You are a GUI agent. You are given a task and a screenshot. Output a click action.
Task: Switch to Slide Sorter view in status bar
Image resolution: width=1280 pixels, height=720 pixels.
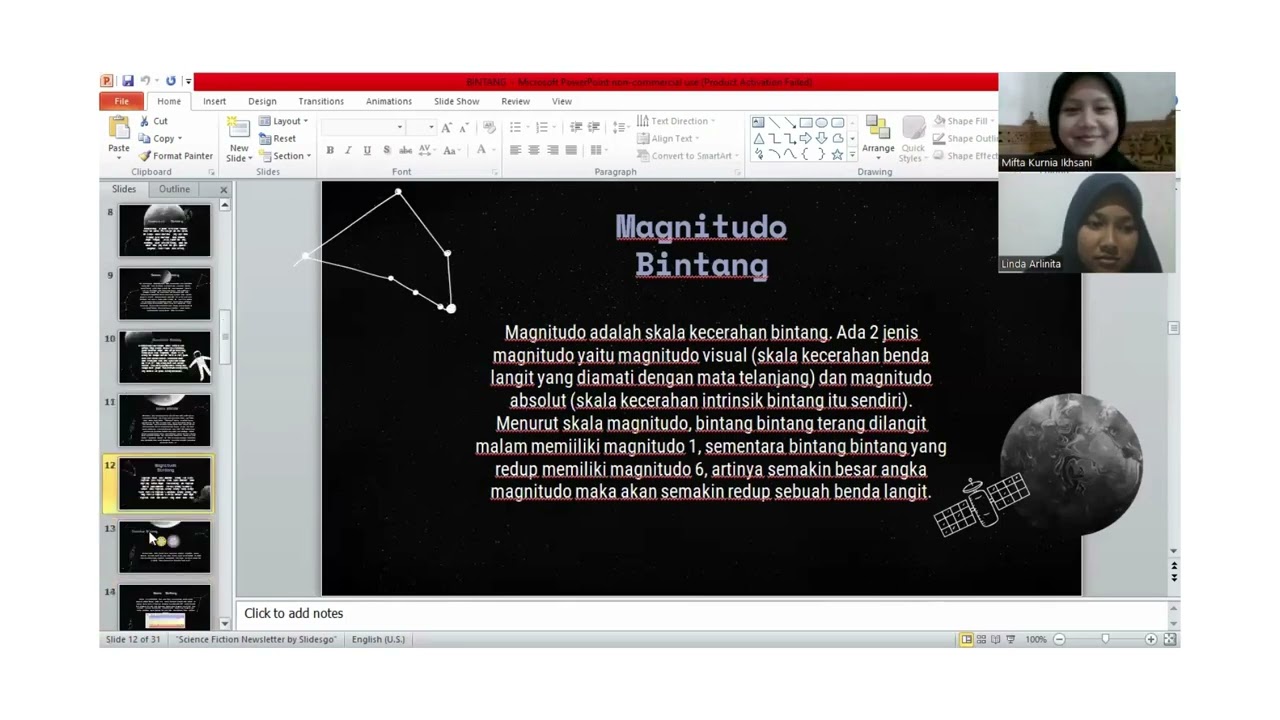click(981, 639)
